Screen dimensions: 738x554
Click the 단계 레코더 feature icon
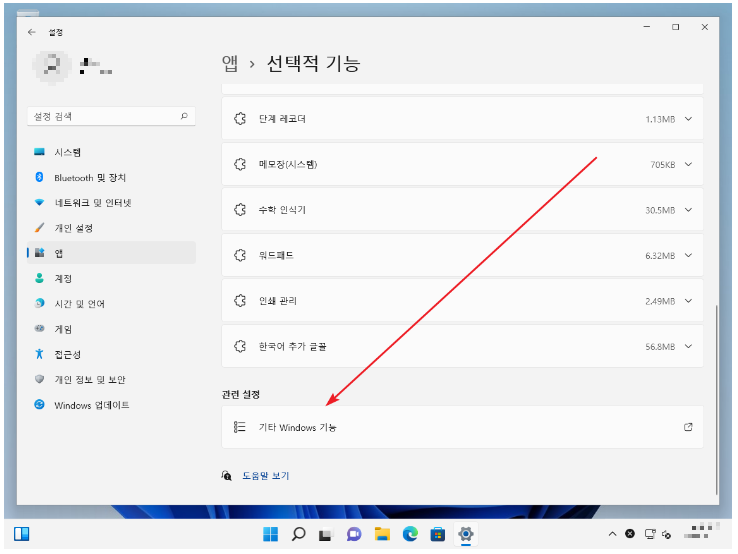point(240,119)
